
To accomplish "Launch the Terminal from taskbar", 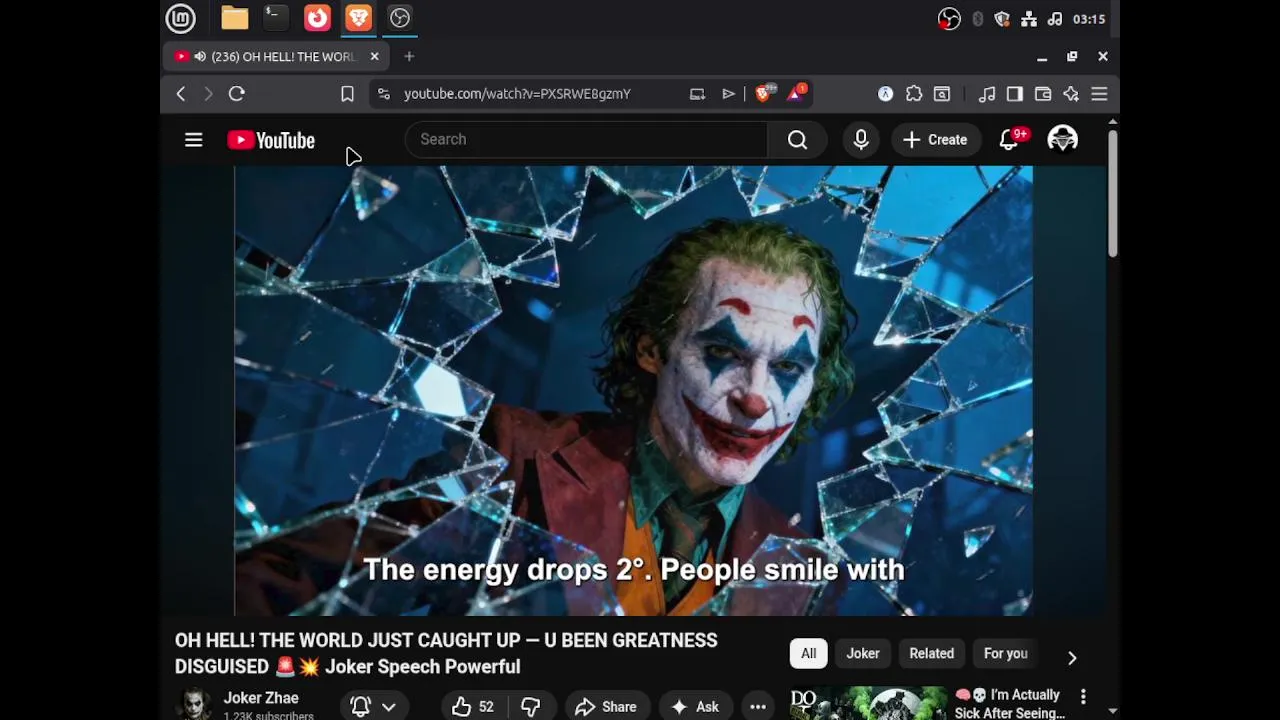I will [275, 18].
